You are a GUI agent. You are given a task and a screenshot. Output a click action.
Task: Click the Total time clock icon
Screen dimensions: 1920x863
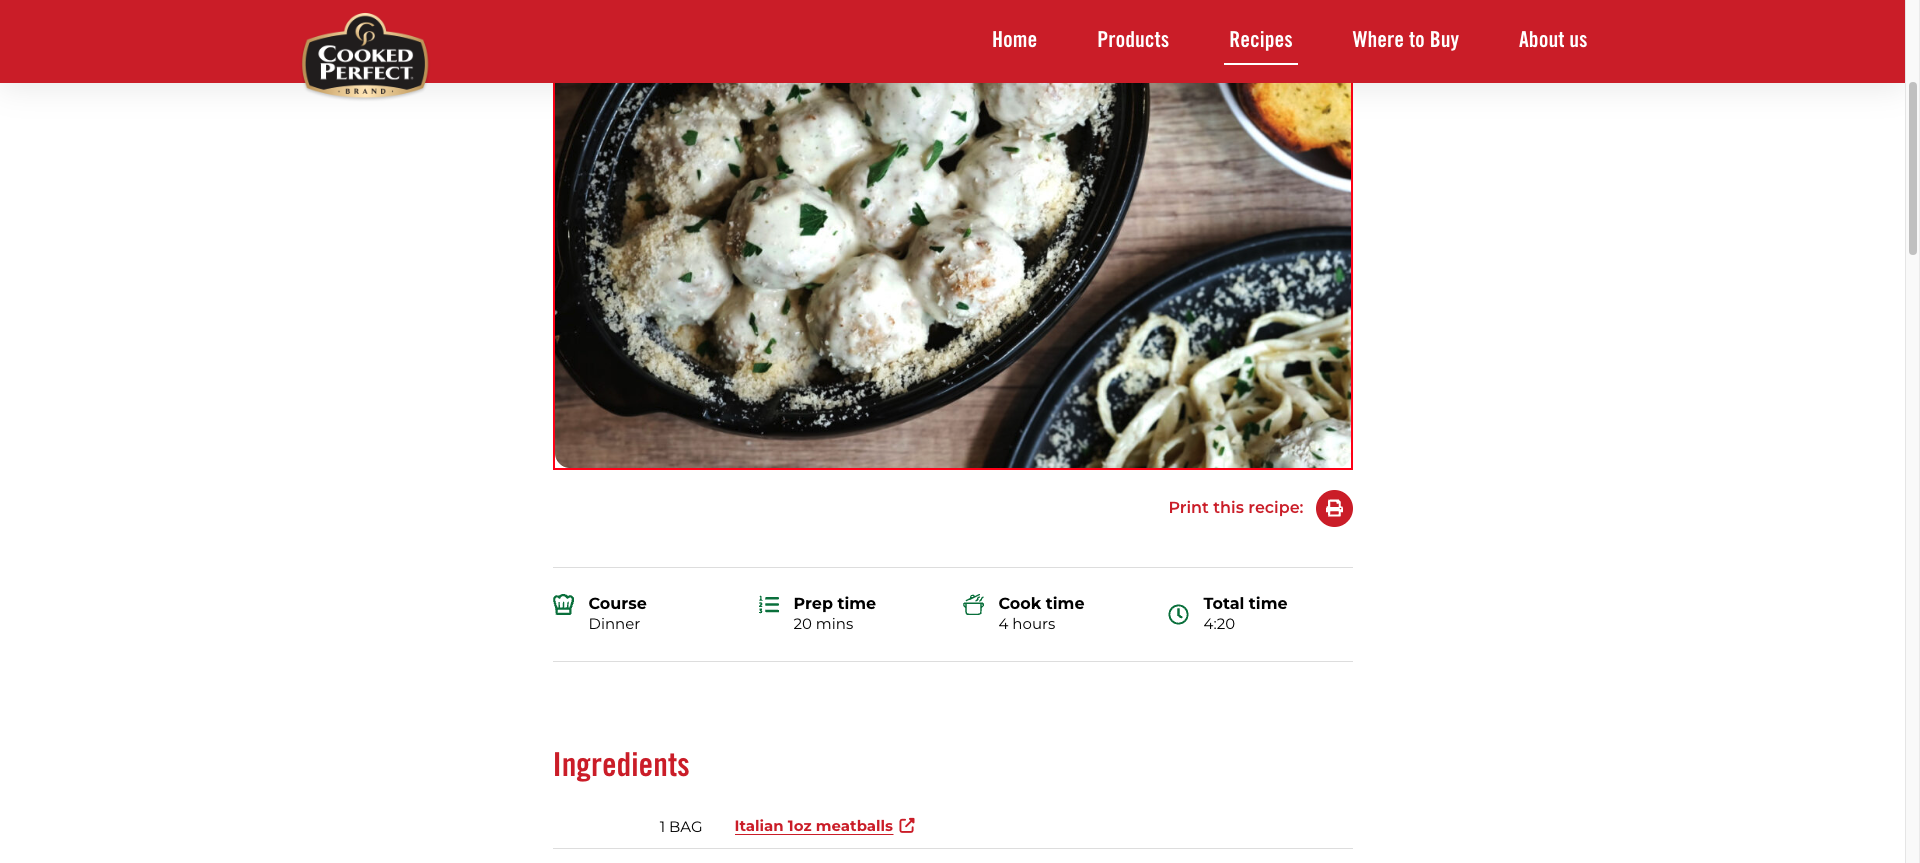pos(1179,614)
